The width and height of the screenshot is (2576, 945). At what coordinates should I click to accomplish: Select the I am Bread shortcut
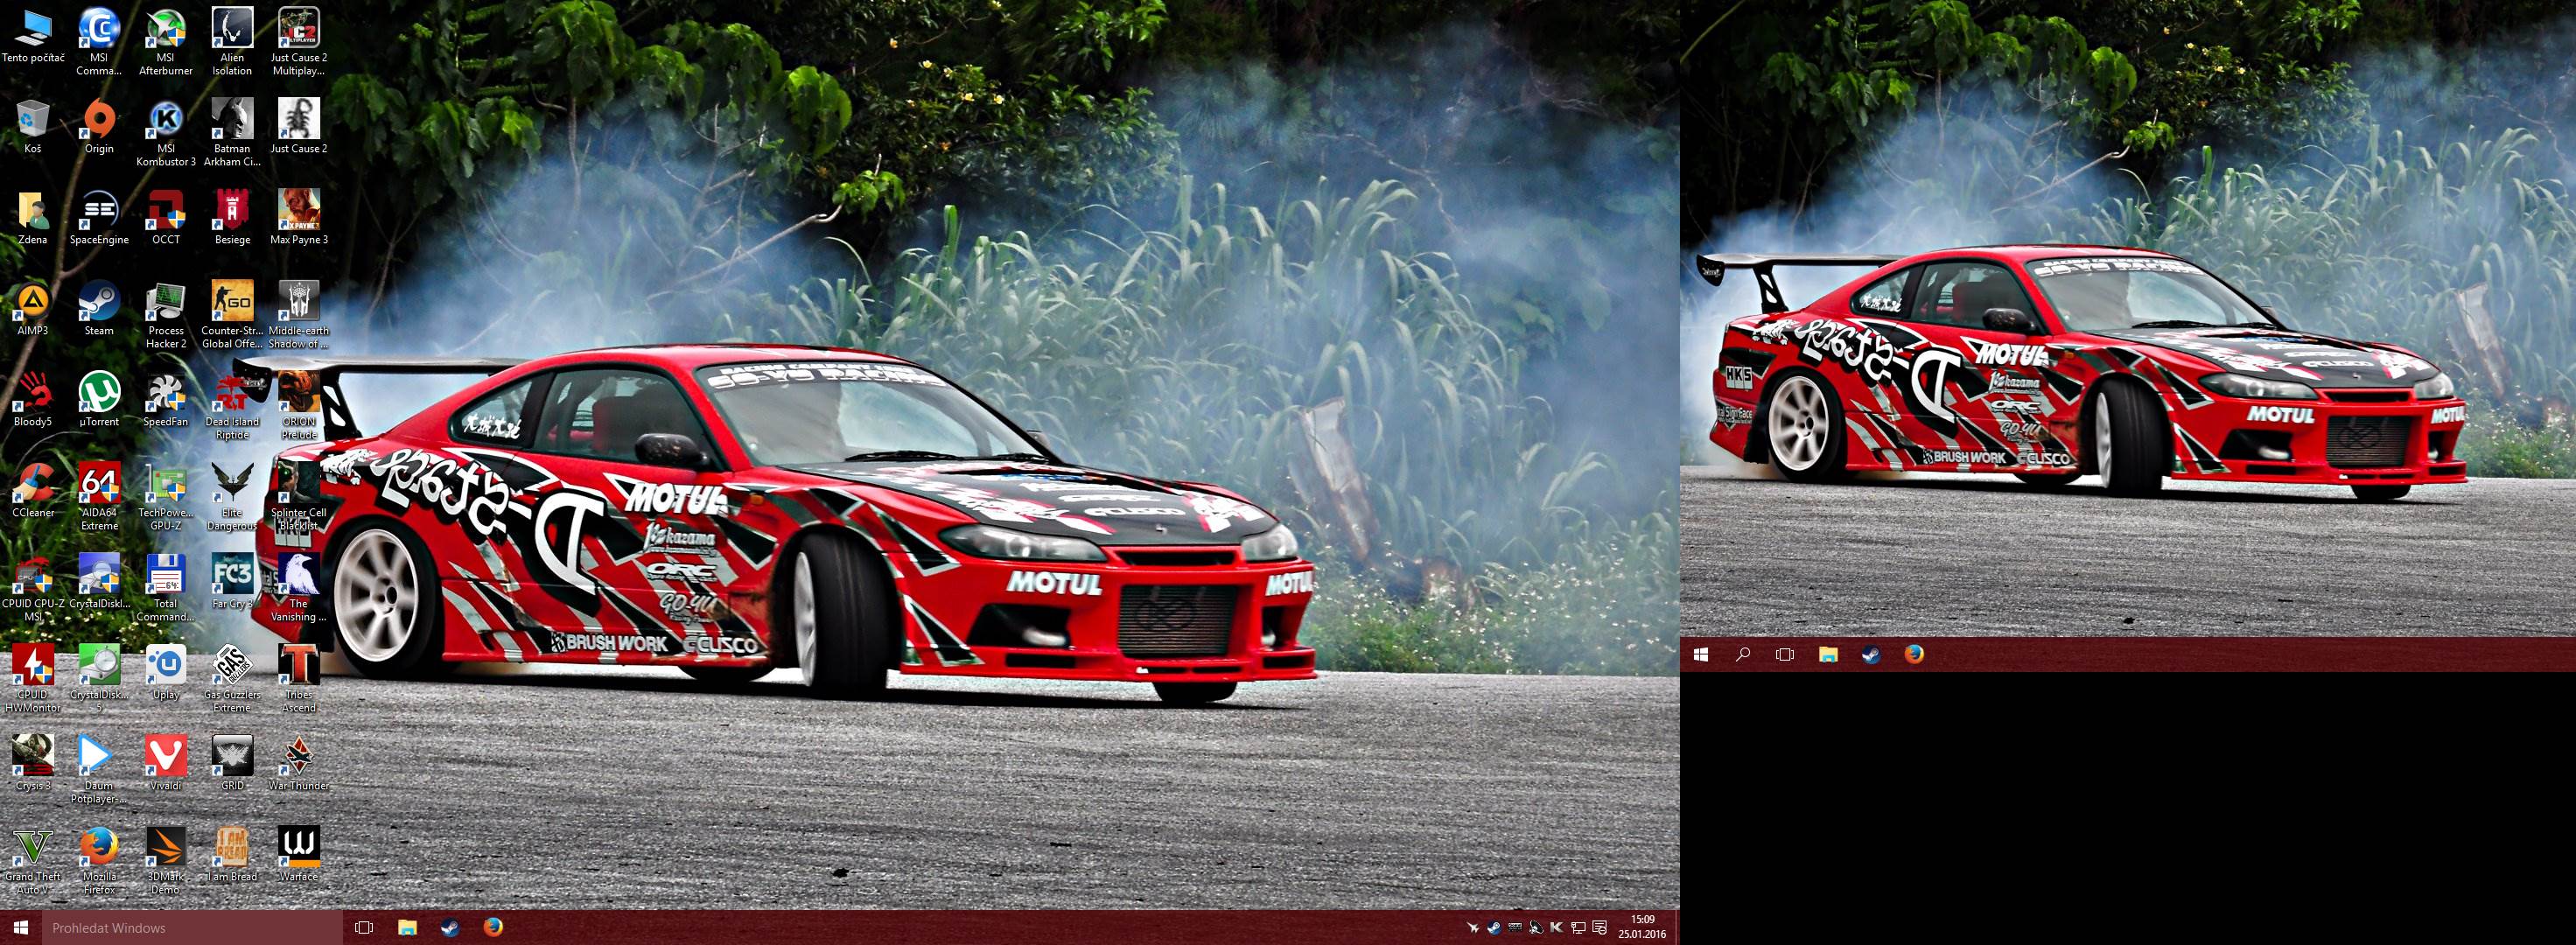pos(232,856)
